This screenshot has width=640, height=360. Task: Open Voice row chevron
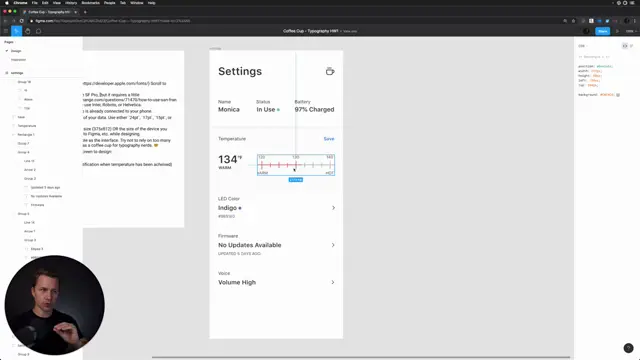point(333,282)
